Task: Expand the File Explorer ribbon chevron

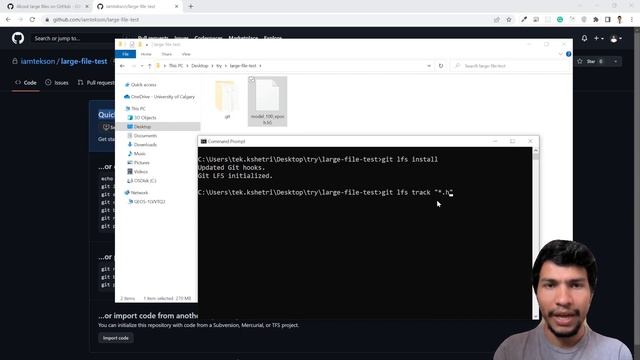Action: coord(560,54)
